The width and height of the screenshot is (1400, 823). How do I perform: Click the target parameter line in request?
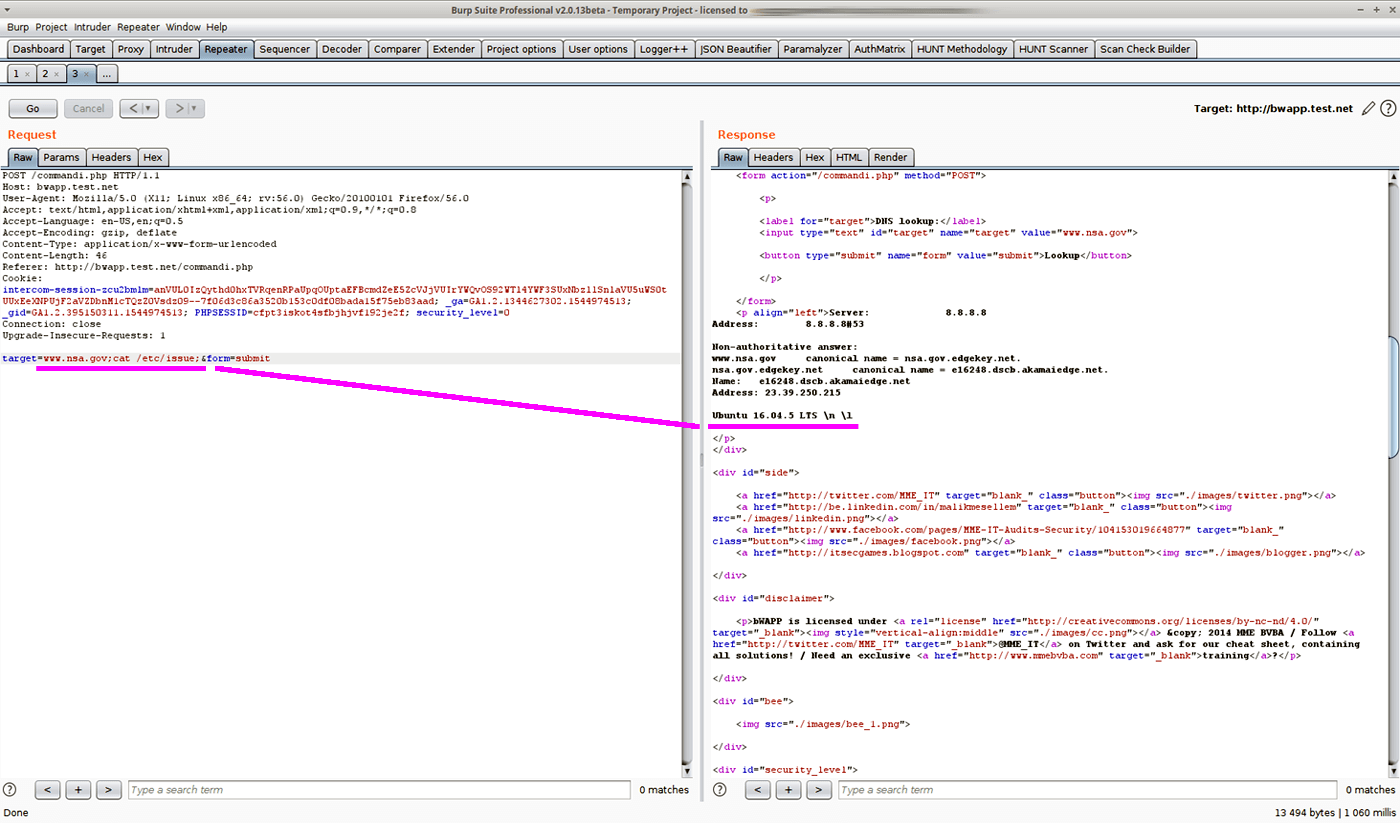136,358
